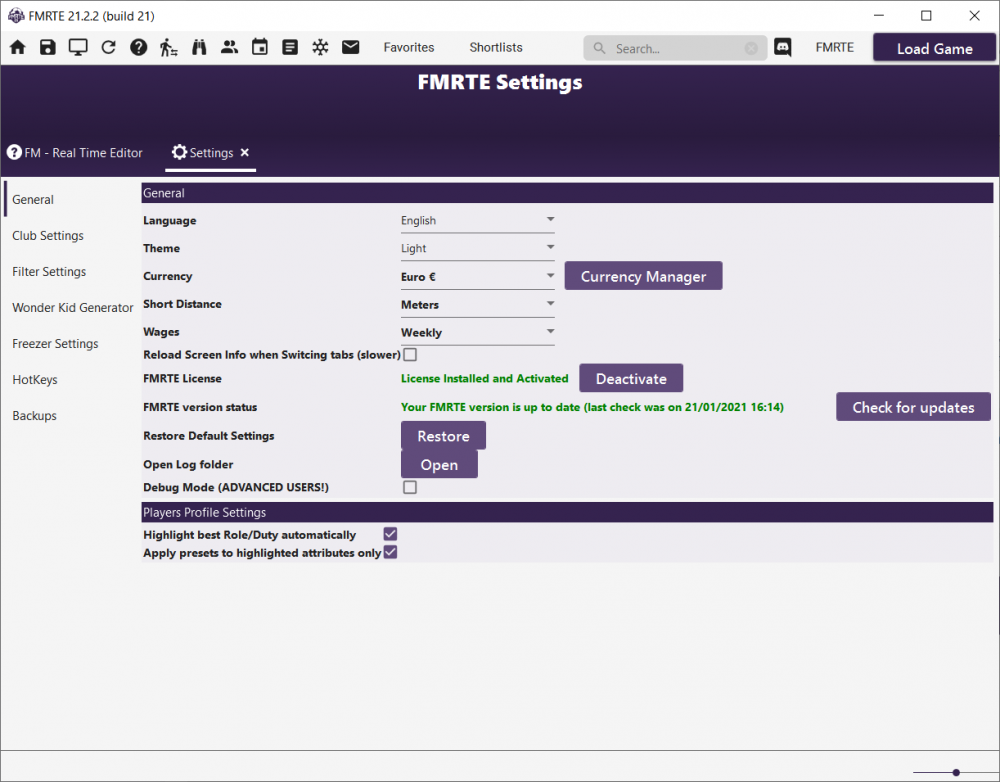Click the Discord icon next to search
This screenshot has height=782, width=1000.
pos(783,47)
